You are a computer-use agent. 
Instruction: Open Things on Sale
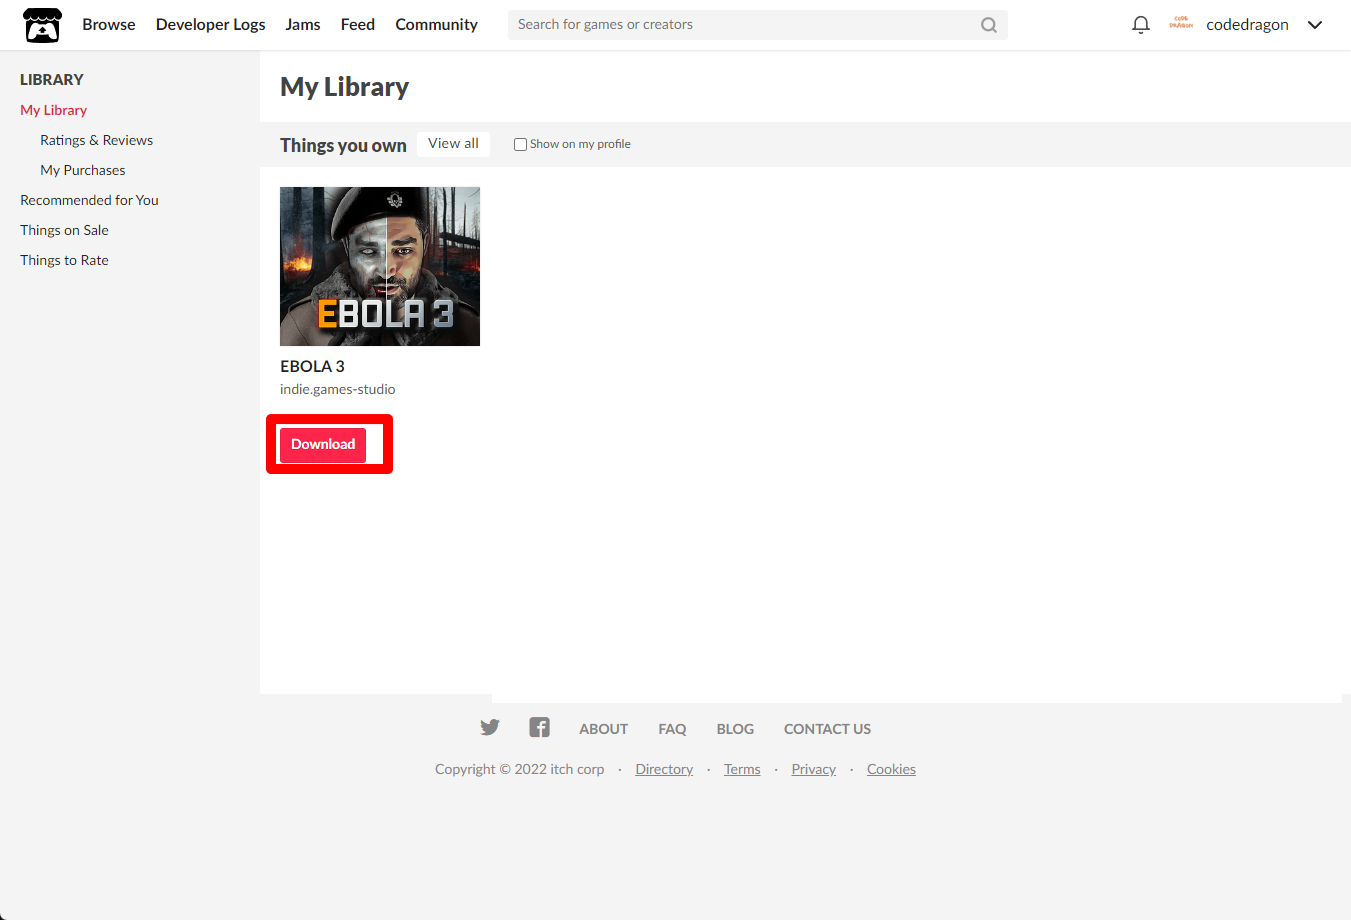tap(65, 230)
